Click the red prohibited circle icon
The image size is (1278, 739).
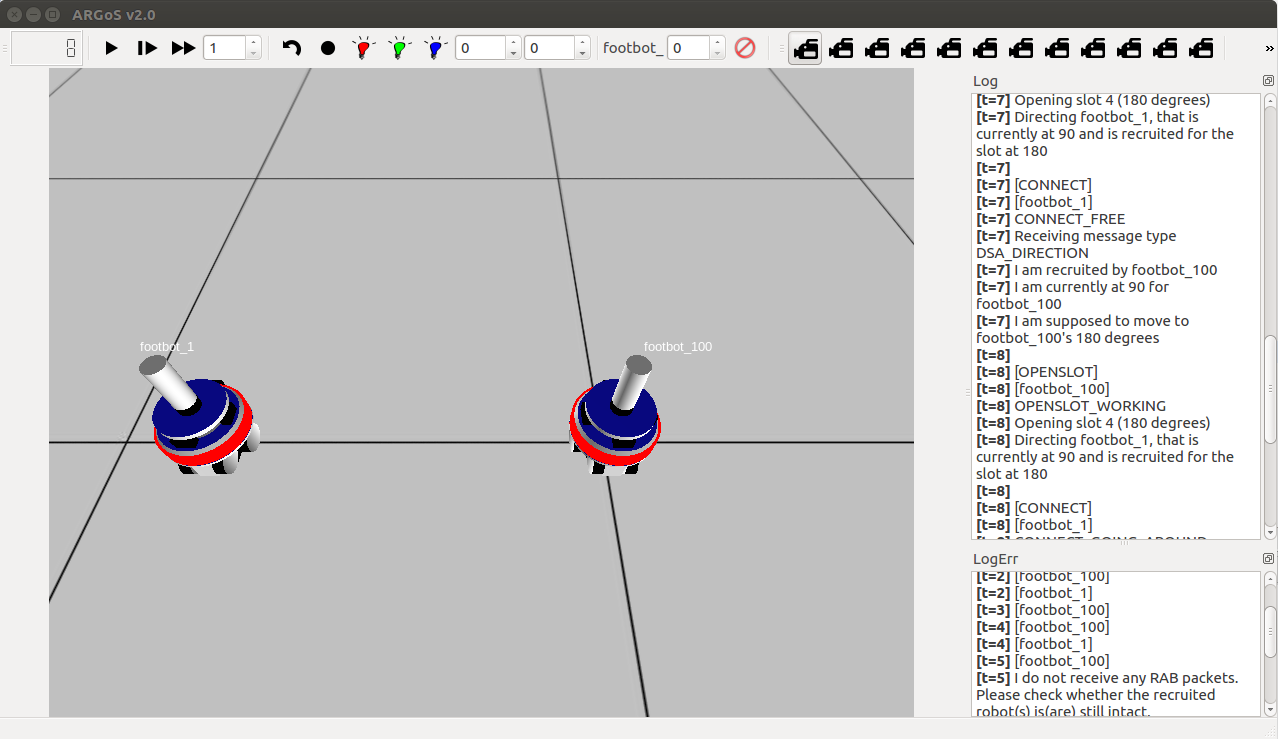(745, 48)
